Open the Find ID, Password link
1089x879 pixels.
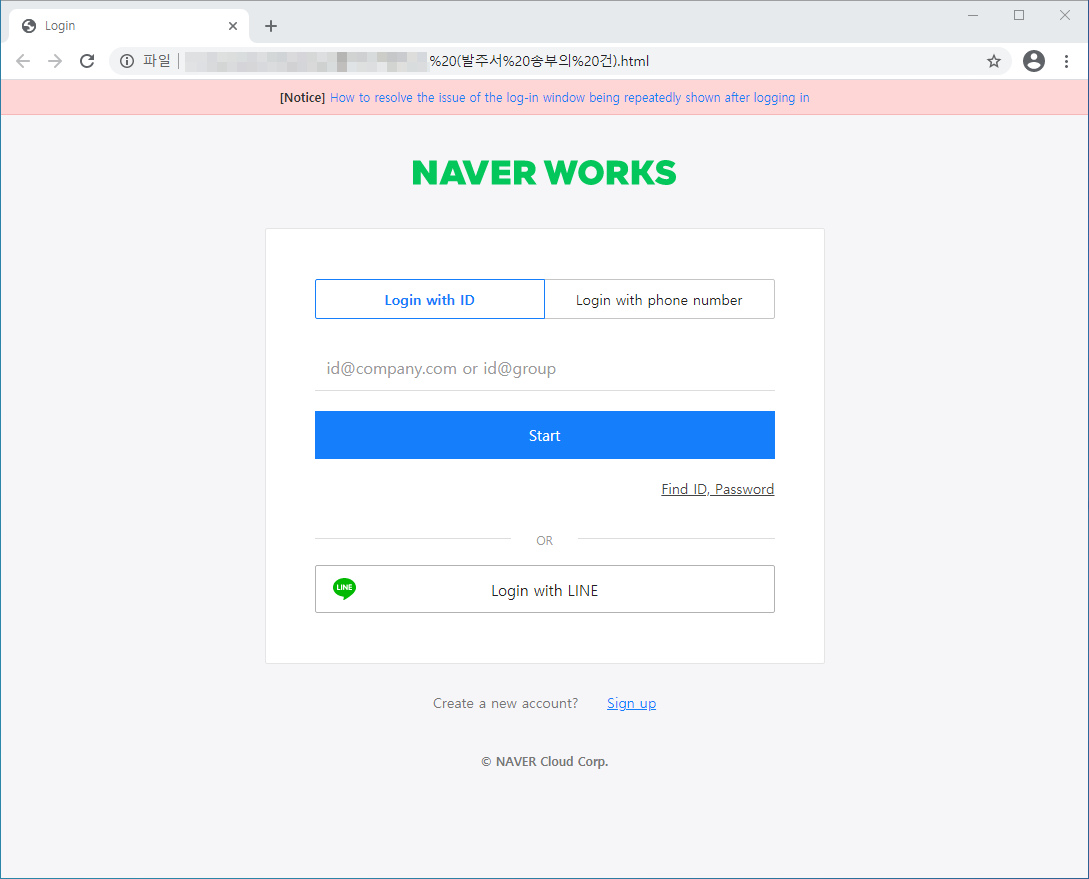[x=717, y=489]
